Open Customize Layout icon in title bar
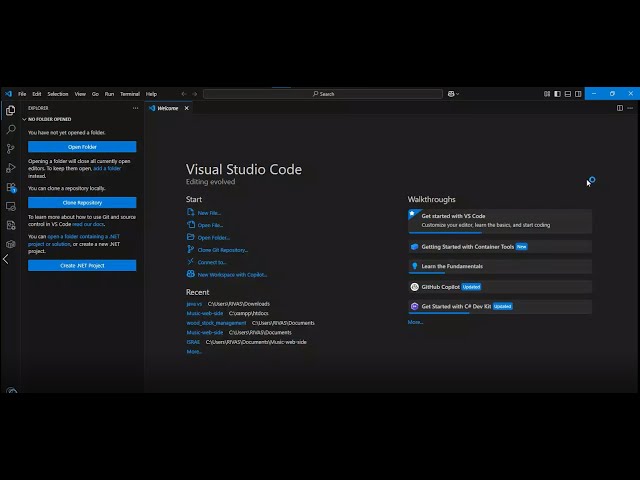Viewport: 640px width, 480px height. click(x=547, y=94)
